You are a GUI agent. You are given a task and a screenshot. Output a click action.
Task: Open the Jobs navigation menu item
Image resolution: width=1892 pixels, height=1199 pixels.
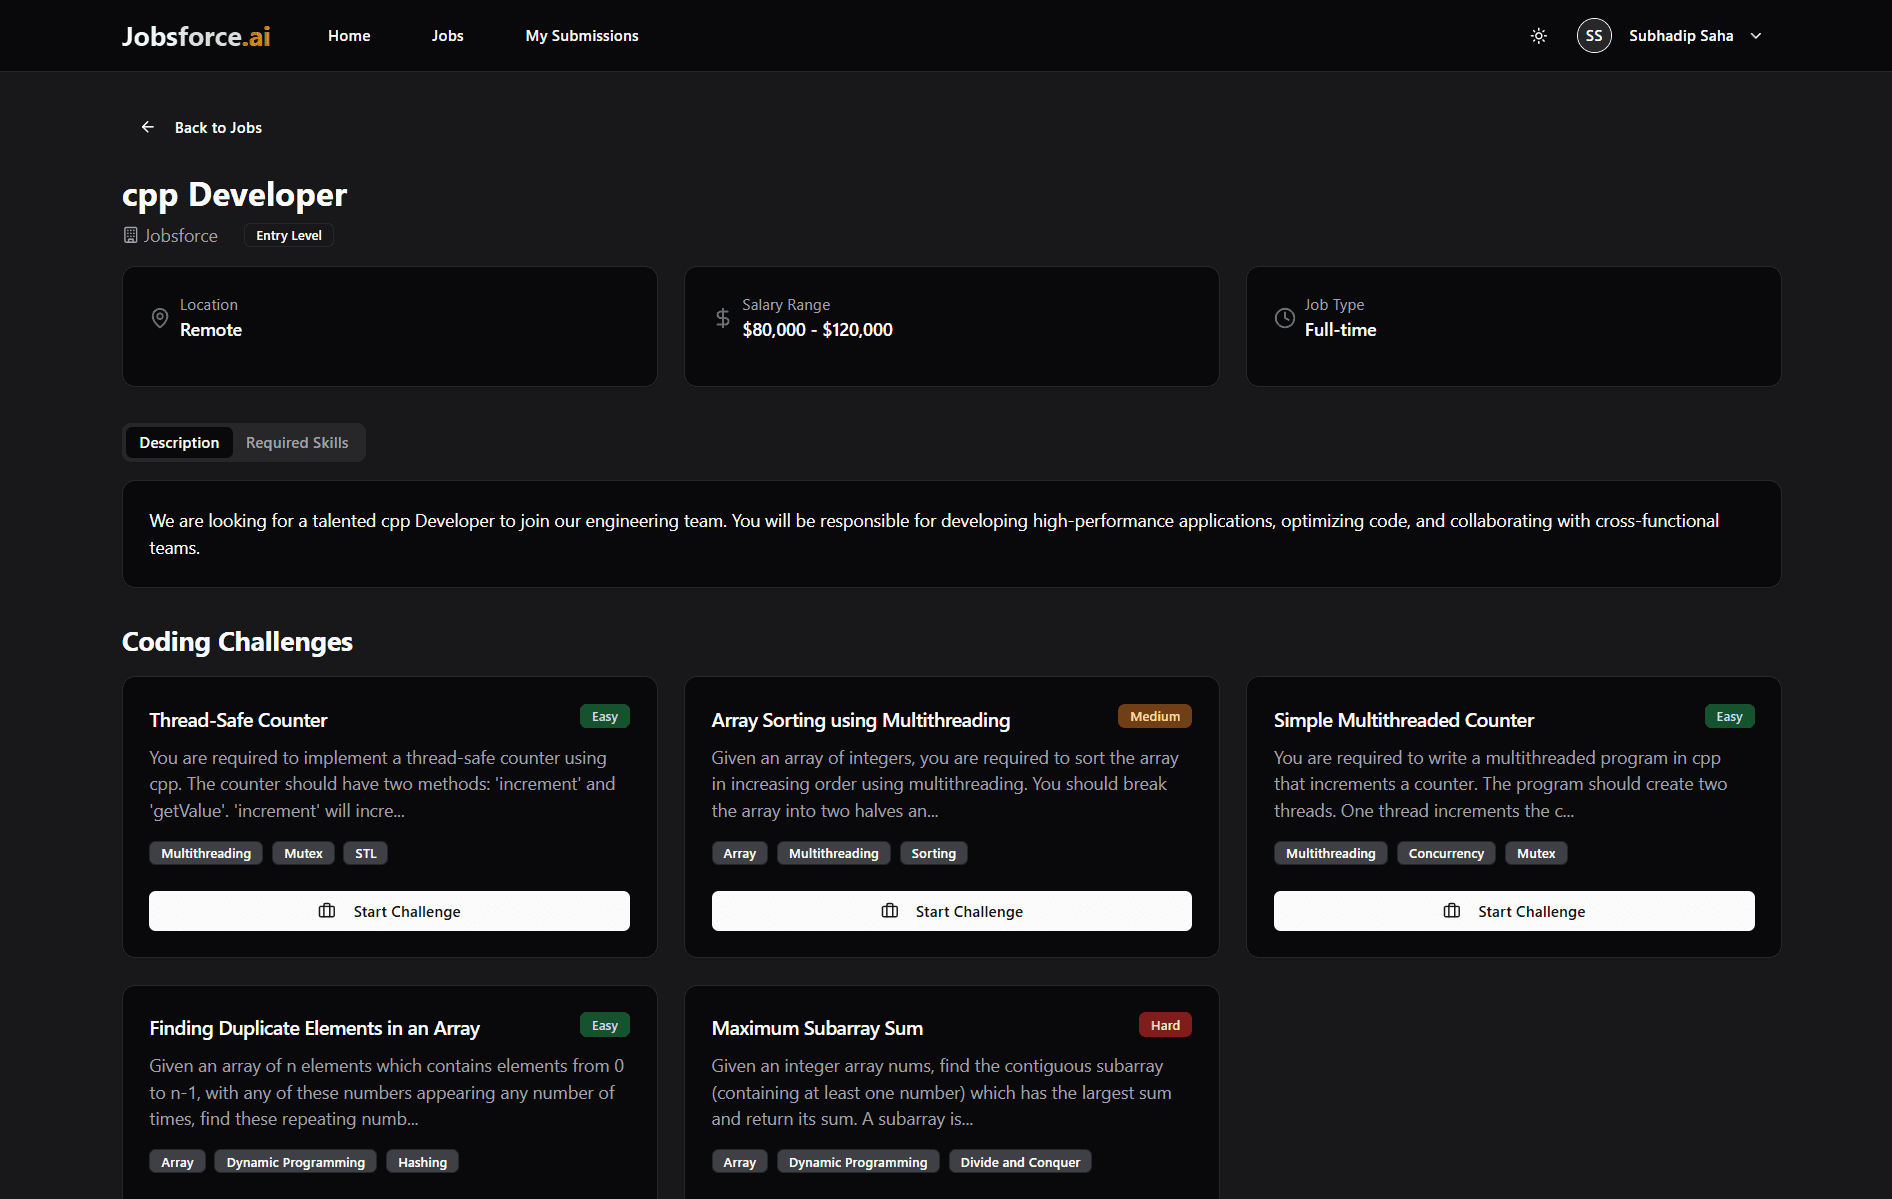coord(447,36)
